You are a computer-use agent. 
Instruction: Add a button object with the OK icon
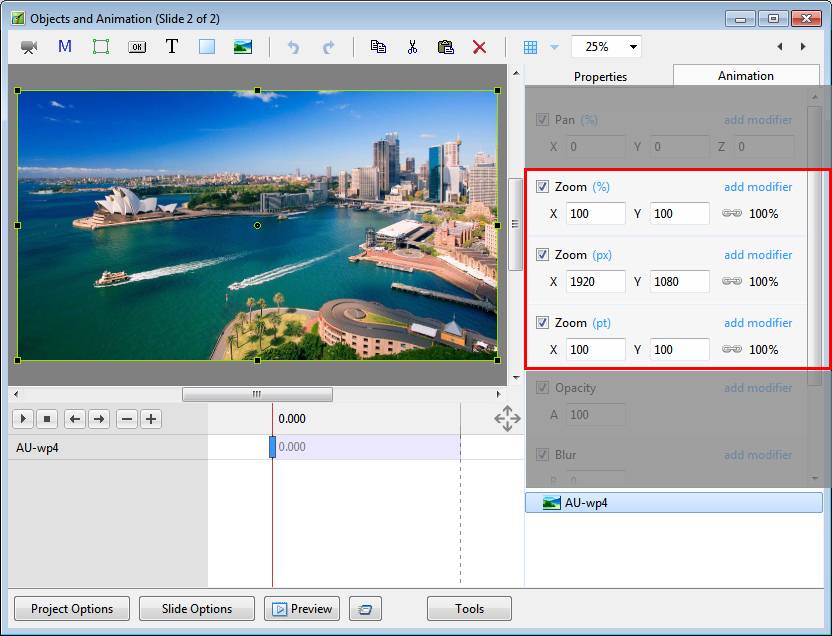[x=137, y=47]
